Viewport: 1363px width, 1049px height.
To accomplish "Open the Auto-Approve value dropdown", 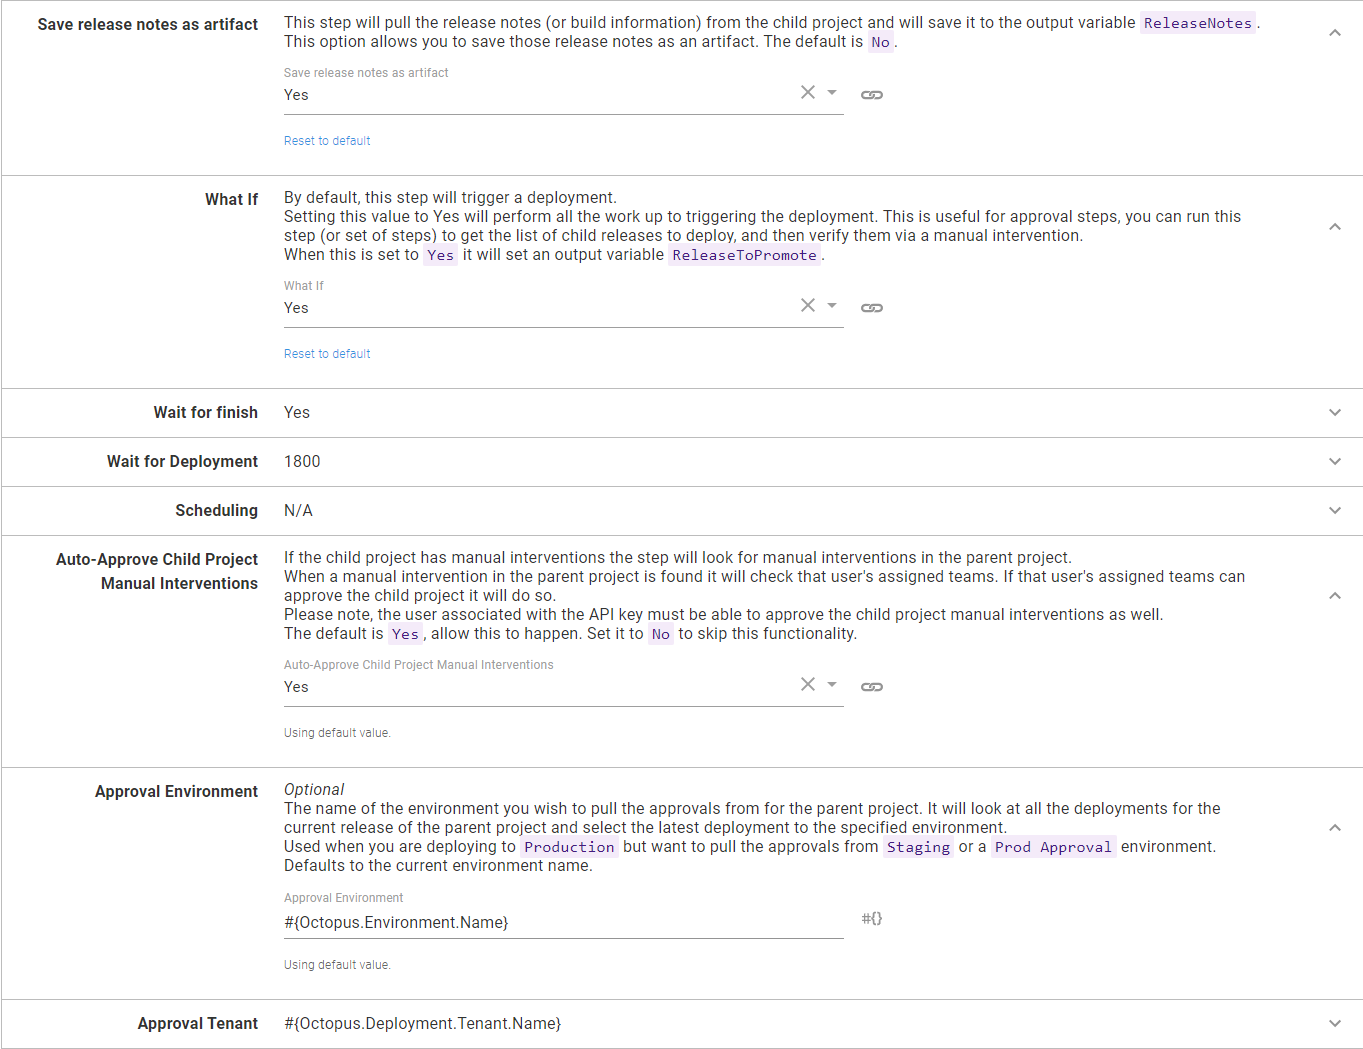I will click(x=831, y=684).
